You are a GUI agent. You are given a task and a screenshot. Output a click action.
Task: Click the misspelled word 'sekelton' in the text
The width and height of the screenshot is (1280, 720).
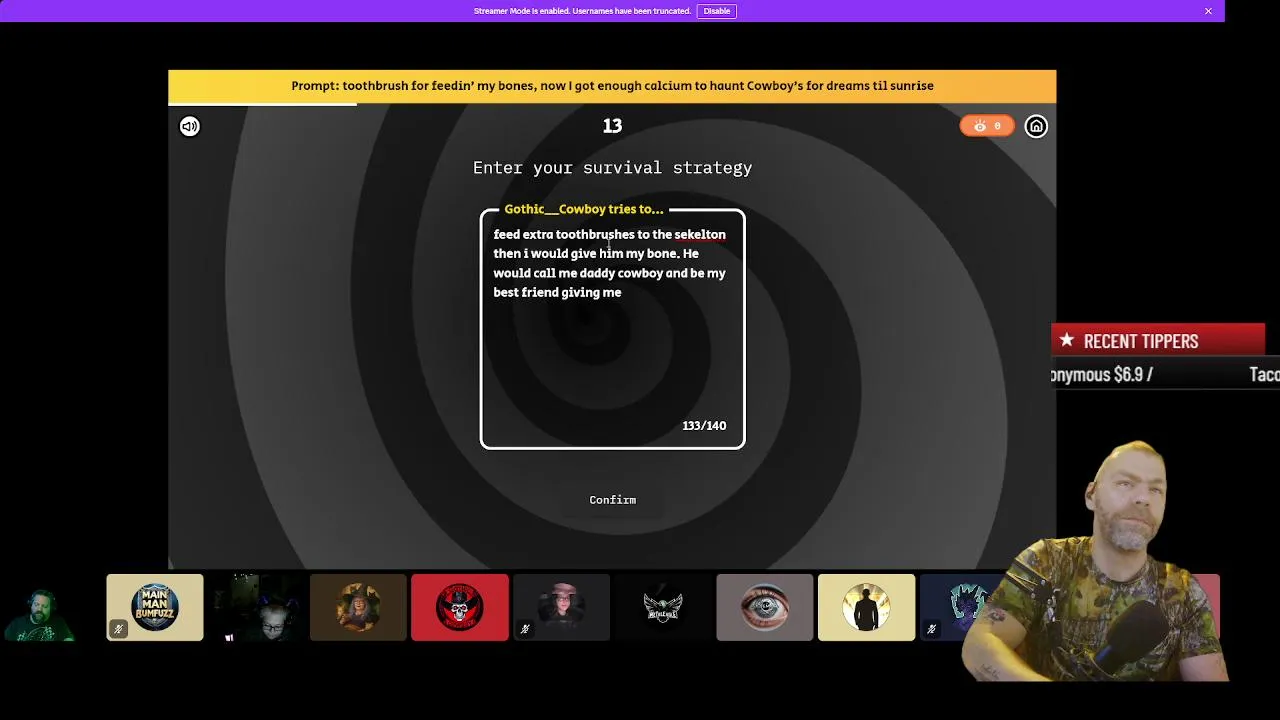(x=700, y=234)
